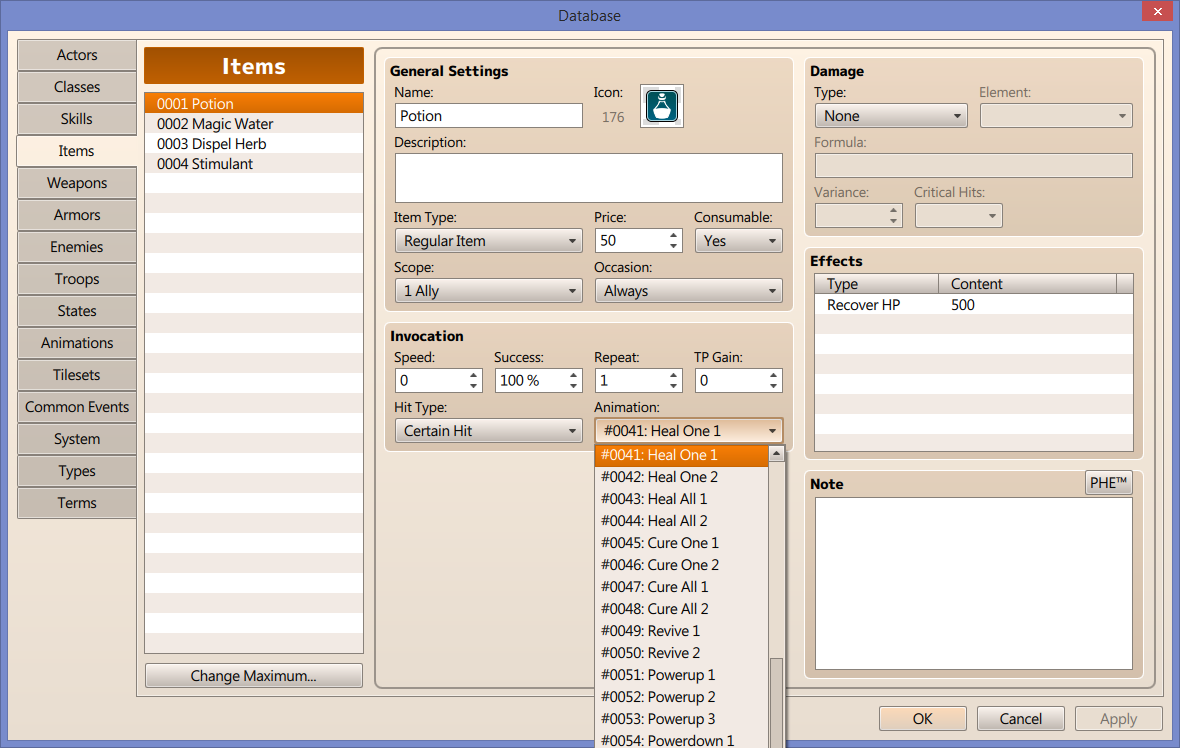Increase Success rate with up arrow
The image size is (1180, 748).
coord(573,376)
